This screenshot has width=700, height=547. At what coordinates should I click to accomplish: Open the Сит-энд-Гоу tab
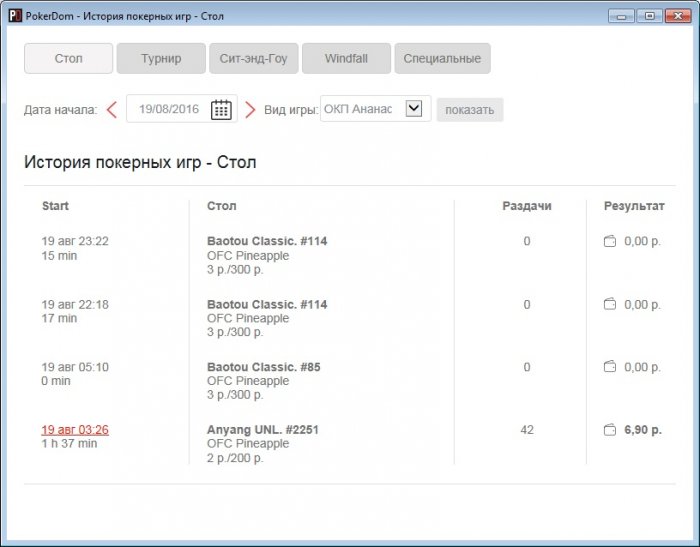click(253, 59)
